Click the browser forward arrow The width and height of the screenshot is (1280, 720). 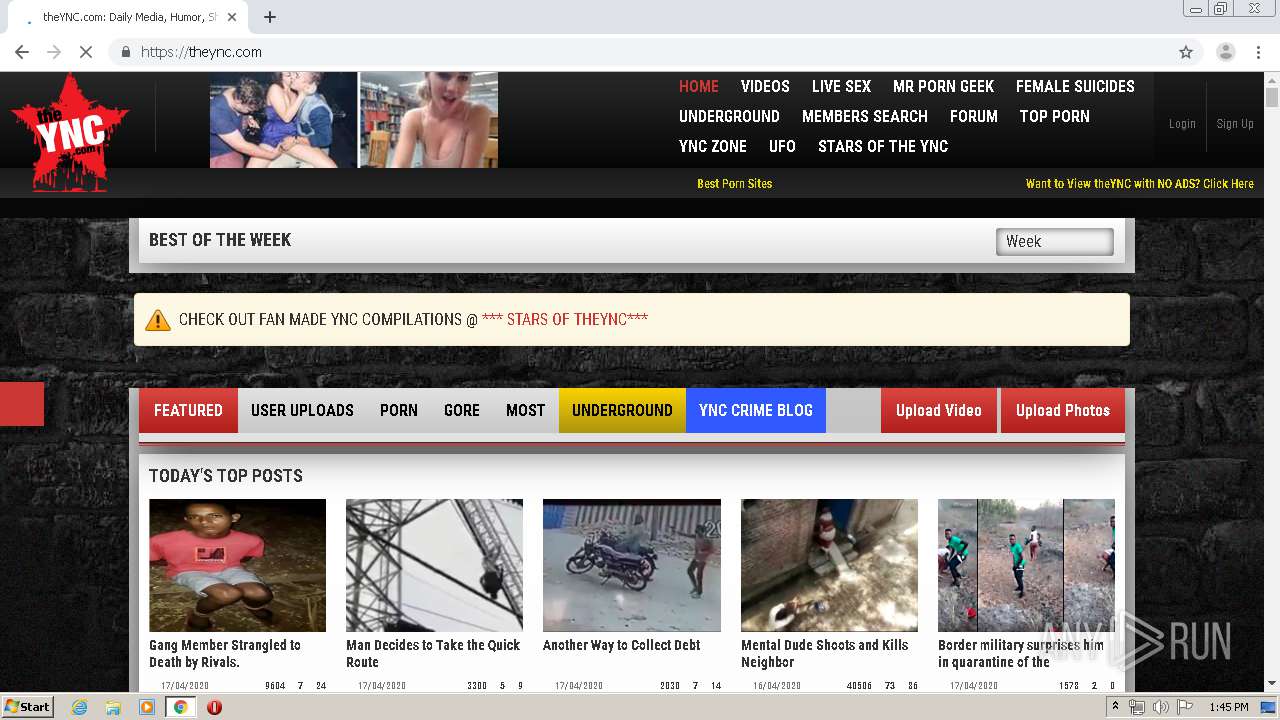pyautogui.click(x=54, y=52)
